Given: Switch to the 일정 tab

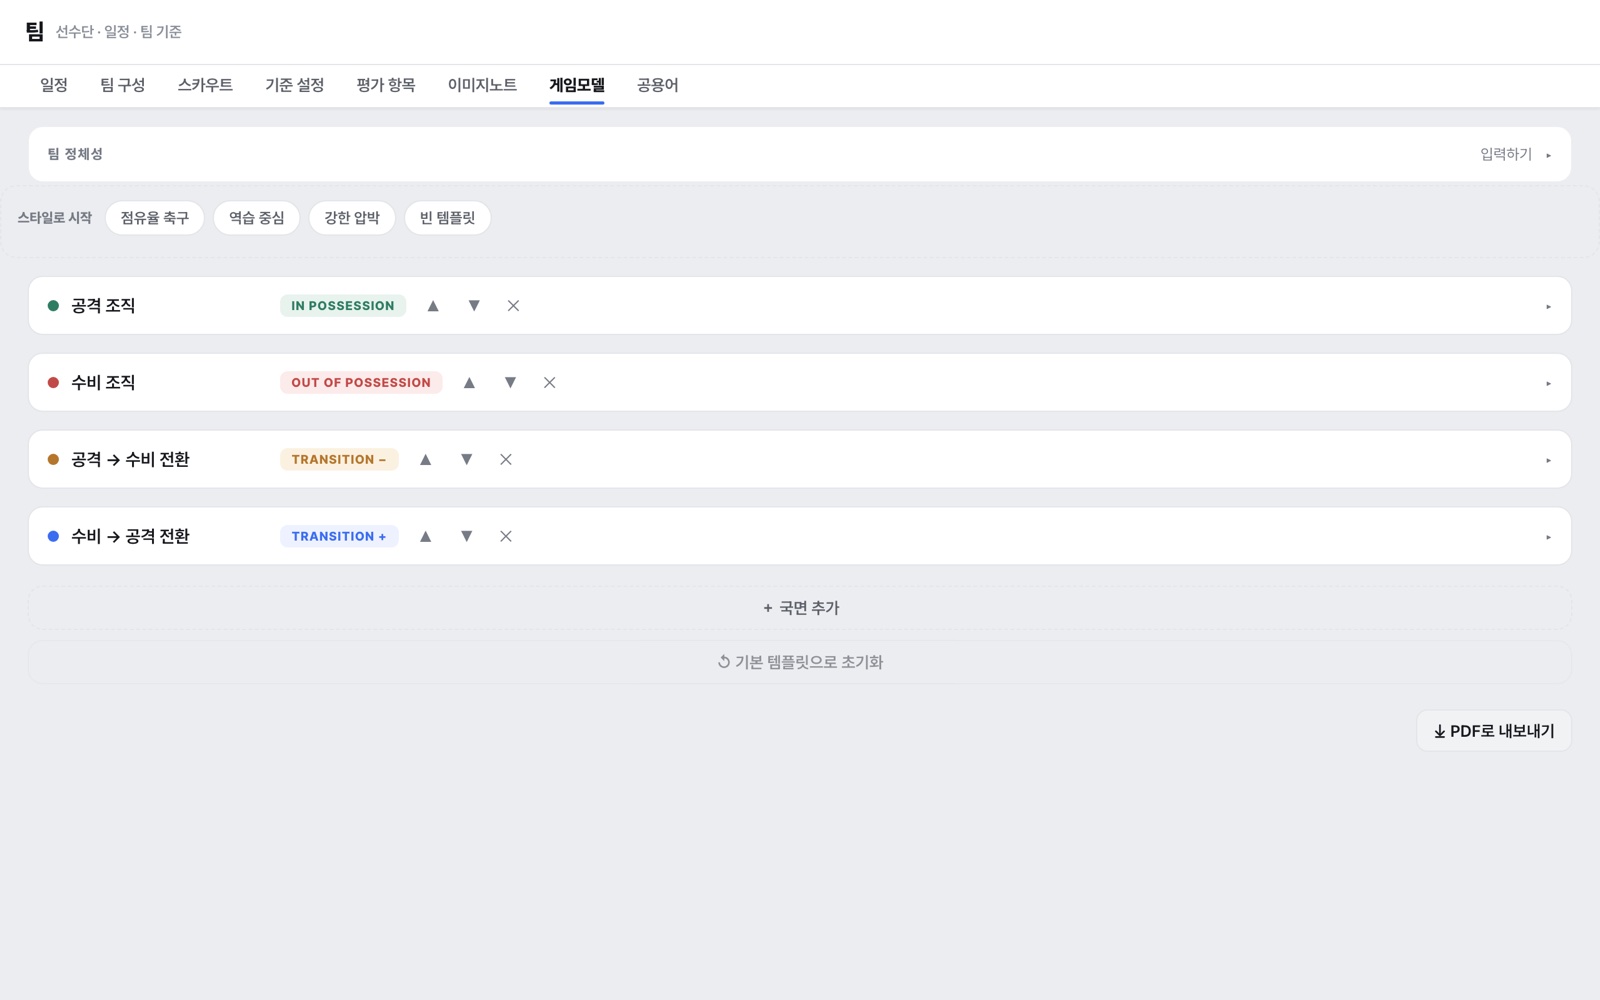Looking at the screenshot, I should (54, 86).
